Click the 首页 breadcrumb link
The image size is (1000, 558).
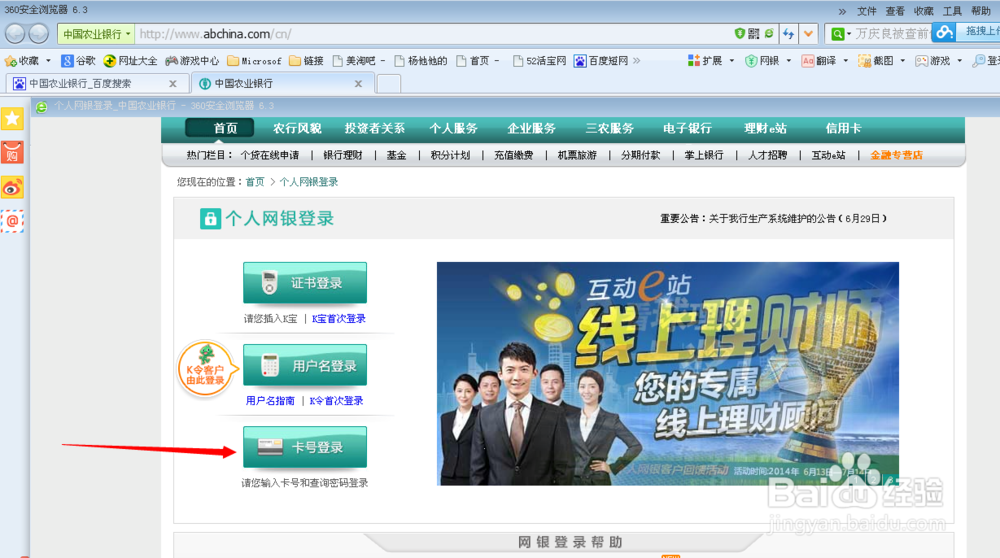[x=255, y=182]
